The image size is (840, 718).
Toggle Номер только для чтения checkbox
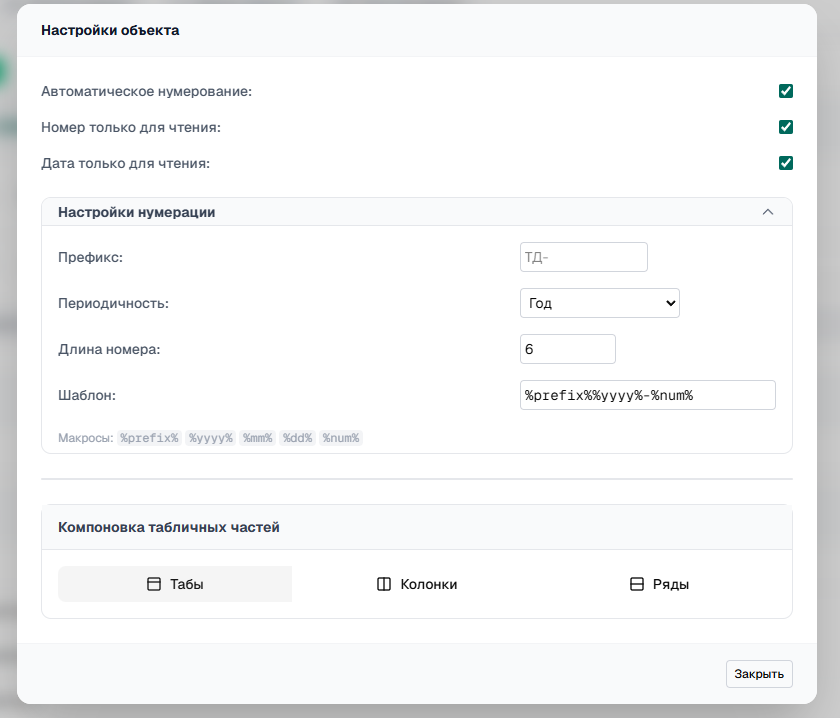[785, 127]
